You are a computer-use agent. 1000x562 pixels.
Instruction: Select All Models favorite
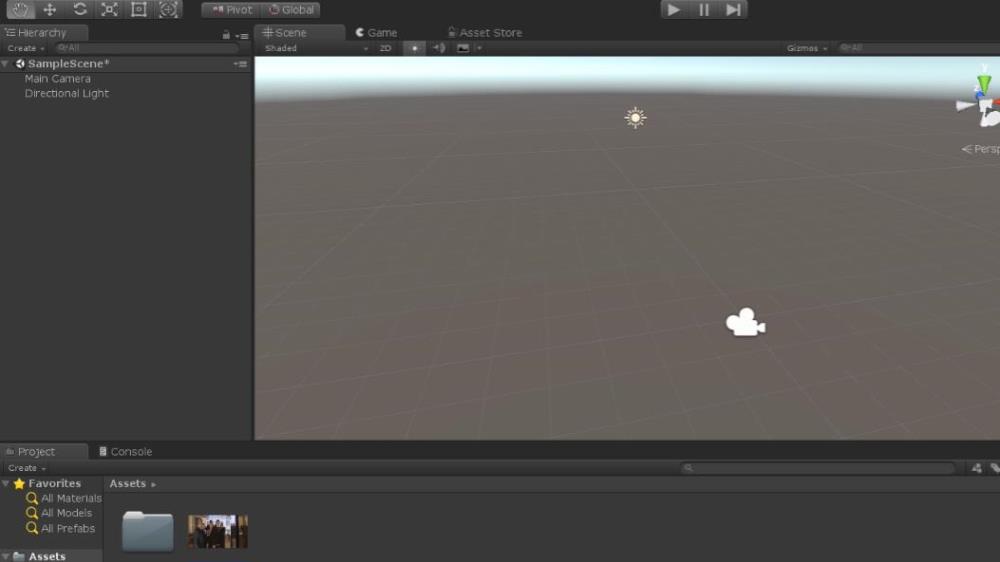[59, 513]
